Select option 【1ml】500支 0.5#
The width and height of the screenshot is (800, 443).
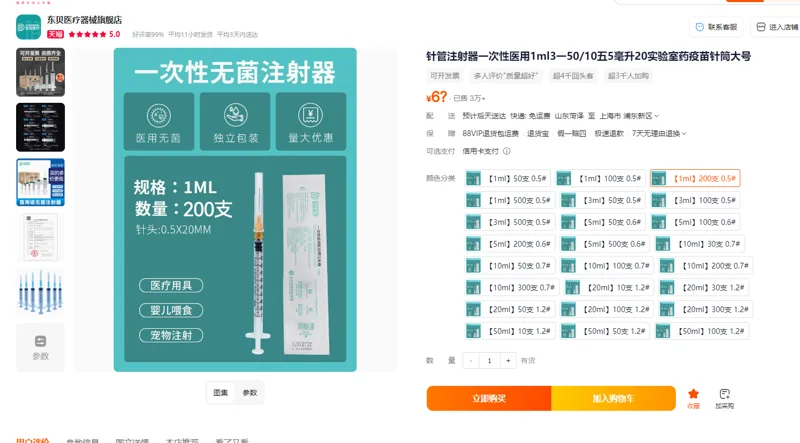point(510,201)
